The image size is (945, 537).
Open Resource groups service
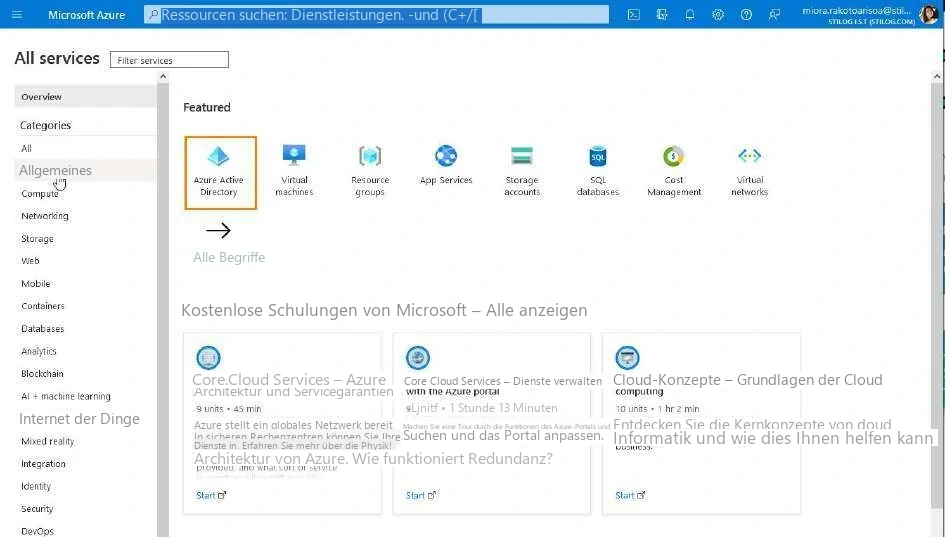coord(370,171)
